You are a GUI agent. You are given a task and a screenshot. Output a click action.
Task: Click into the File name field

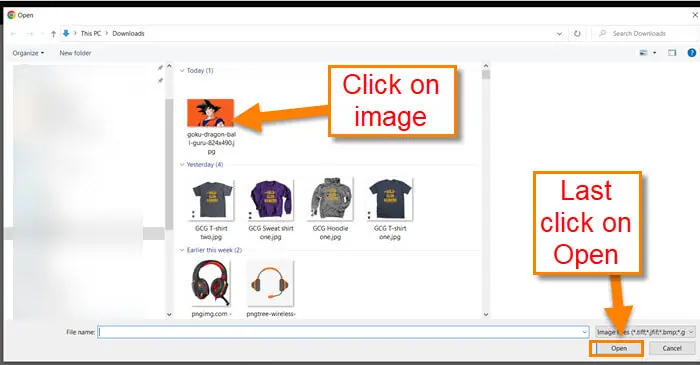click(x=343, y=332)
